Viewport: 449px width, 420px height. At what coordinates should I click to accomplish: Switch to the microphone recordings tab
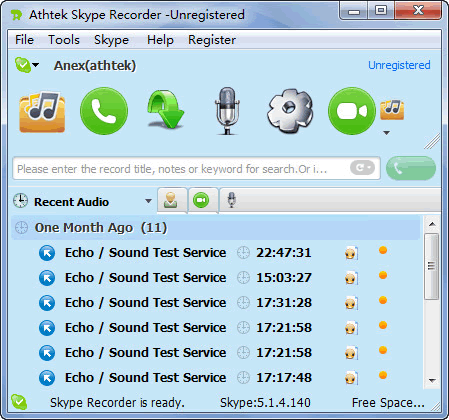coord(232,200)
